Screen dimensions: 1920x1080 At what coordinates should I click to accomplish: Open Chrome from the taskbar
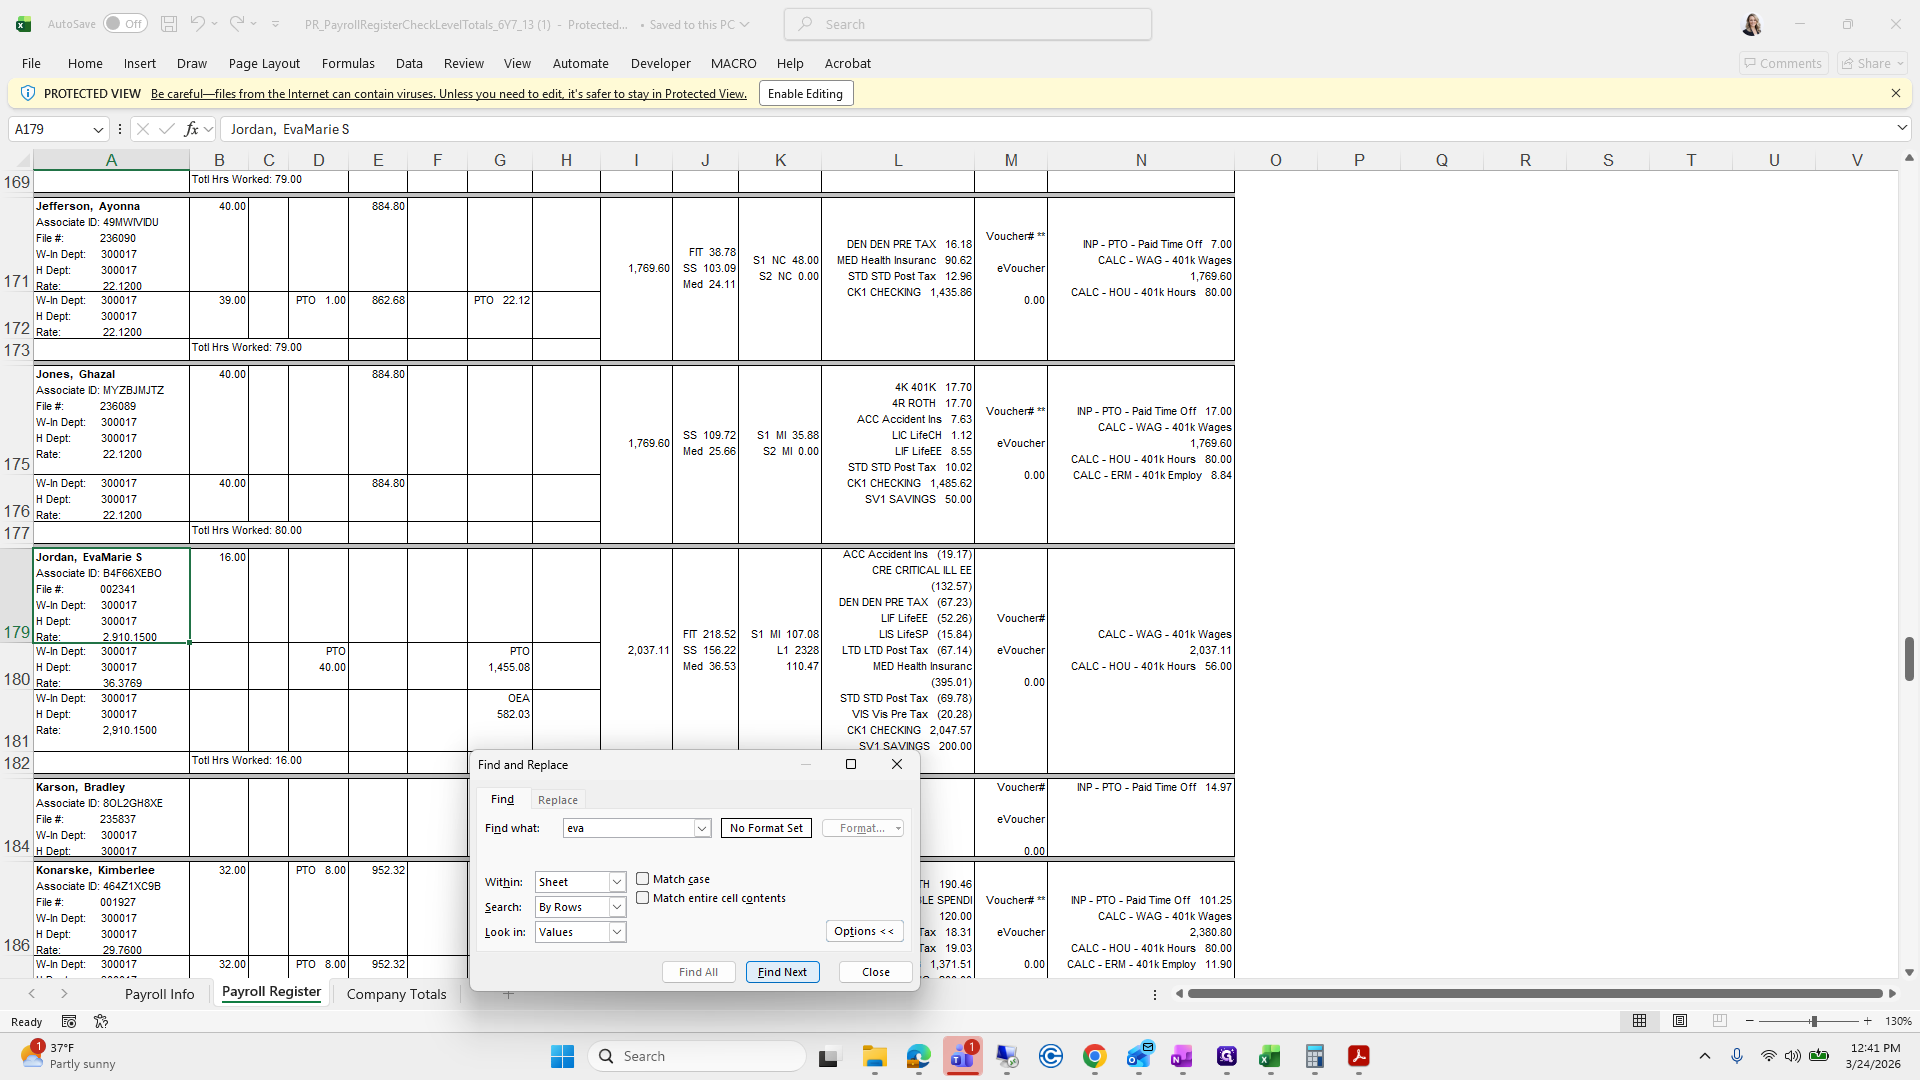coord(1094,1056)
